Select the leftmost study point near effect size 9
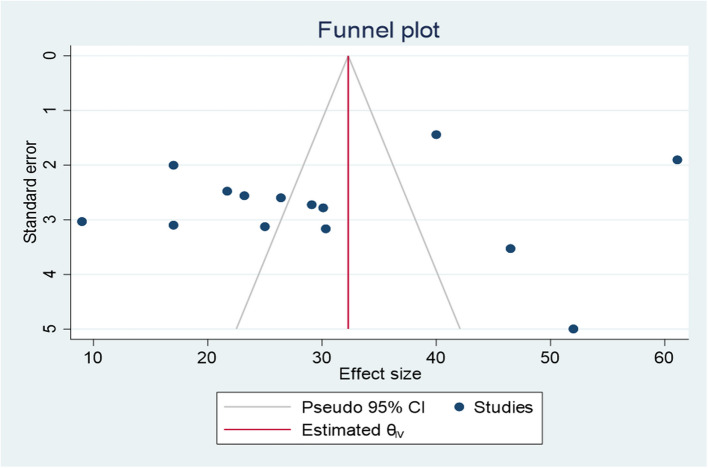This screenshot has height=468, width=708. [82, 222]
